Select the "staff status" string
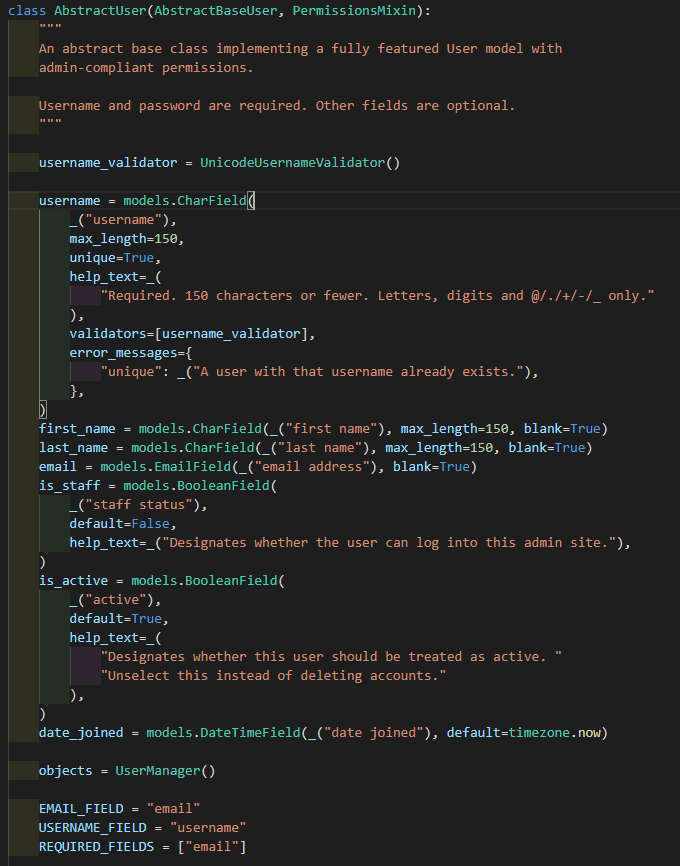Image resolution: width=680 pixels, height=866 pixels. 139,505
